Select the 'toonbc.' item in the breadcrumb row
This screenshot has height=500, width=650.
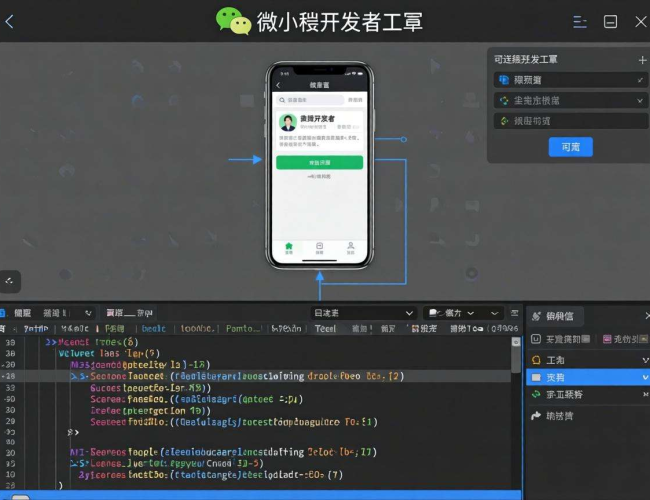(197, 329)
